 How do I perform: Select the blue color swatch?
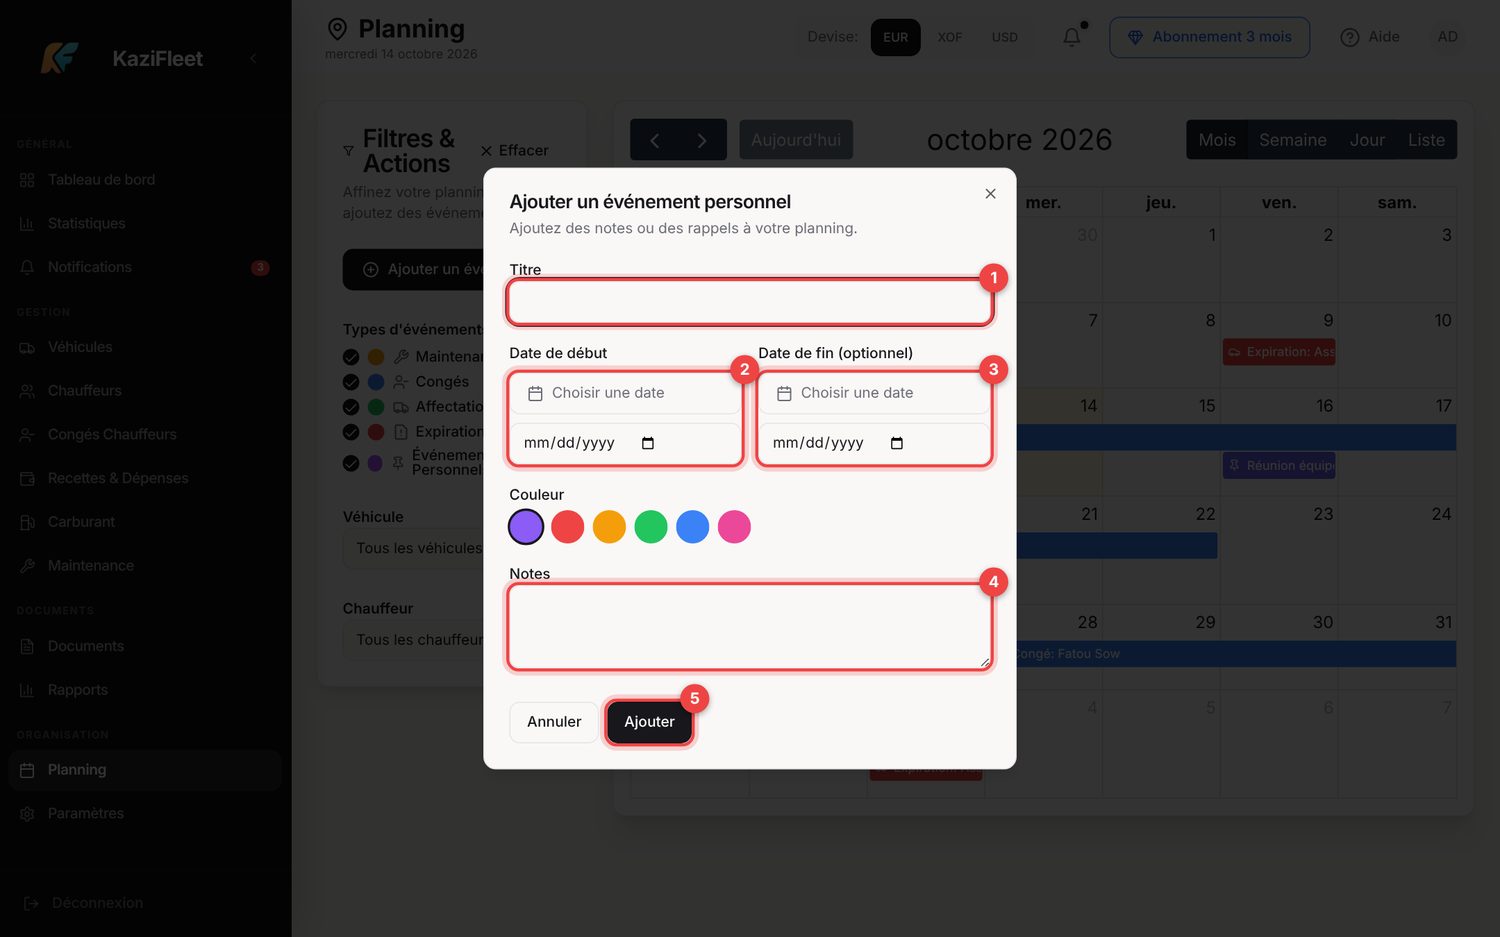tap(693, 527)
